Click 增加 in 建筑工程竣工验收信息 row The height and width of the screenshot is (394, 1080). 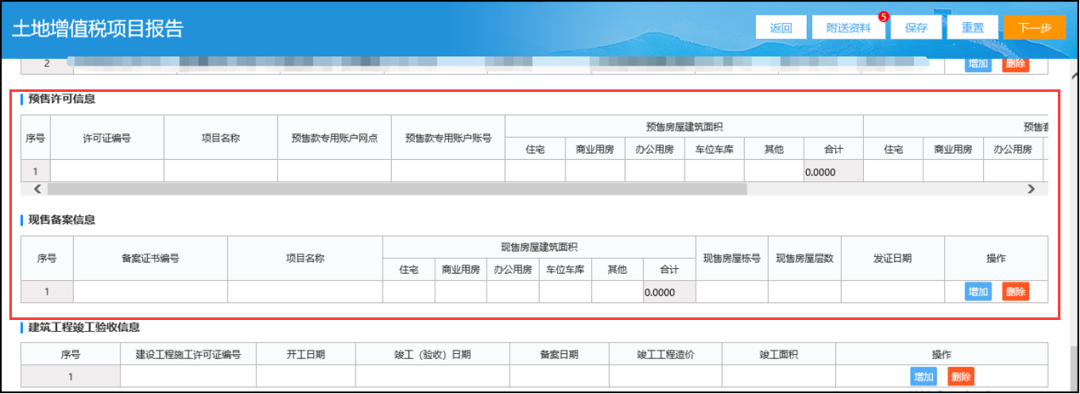tap(924, 377)
